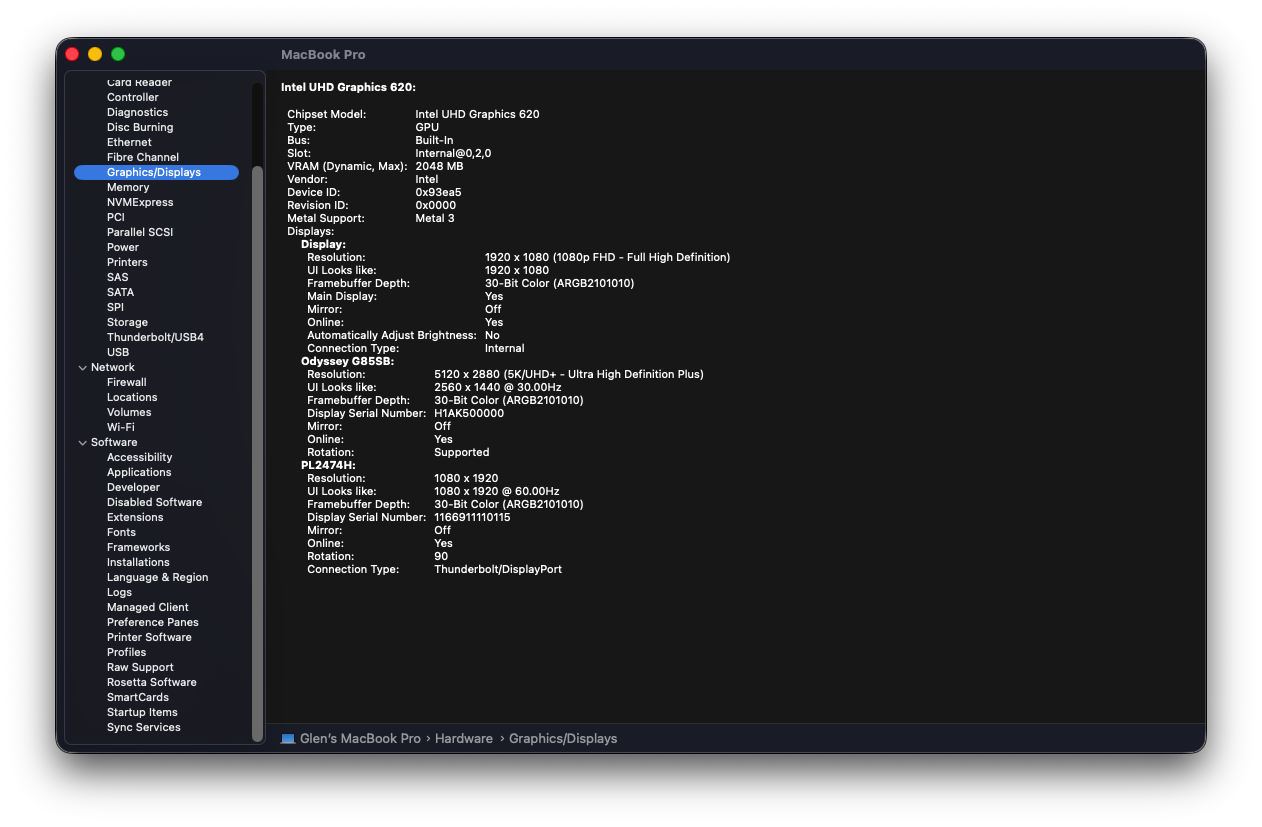The height and width of the screenshot is (827, 1262).
Task: Select Memory in the sidebar
Action: 128,187
